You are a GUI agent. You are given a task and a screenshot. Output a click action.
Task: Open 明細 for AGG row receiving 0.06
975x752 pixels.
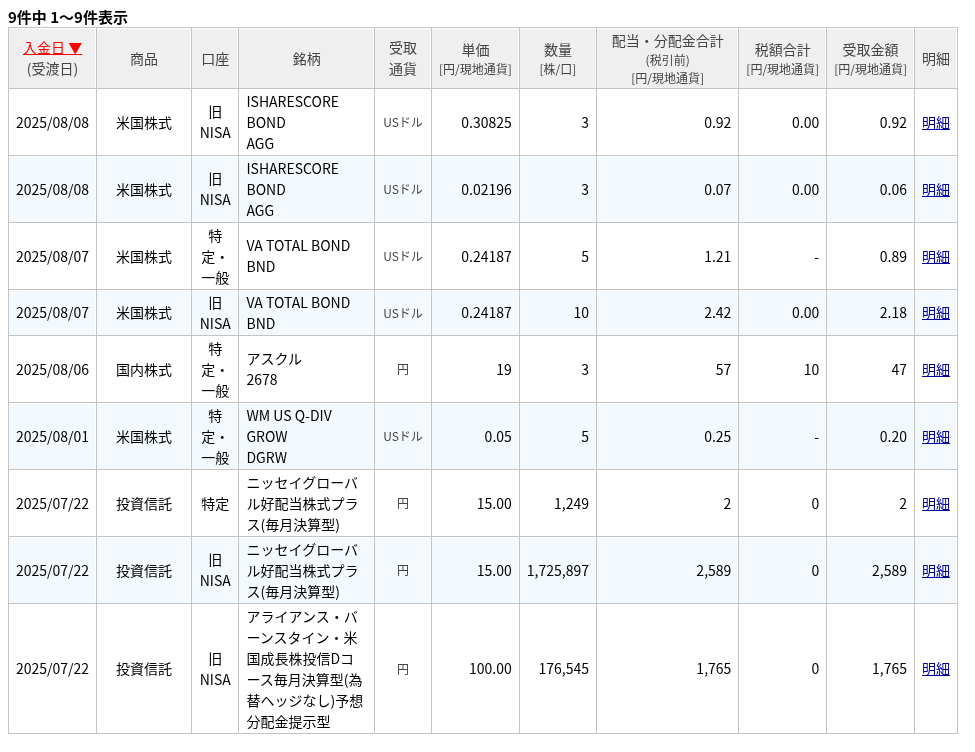(935, 190)
